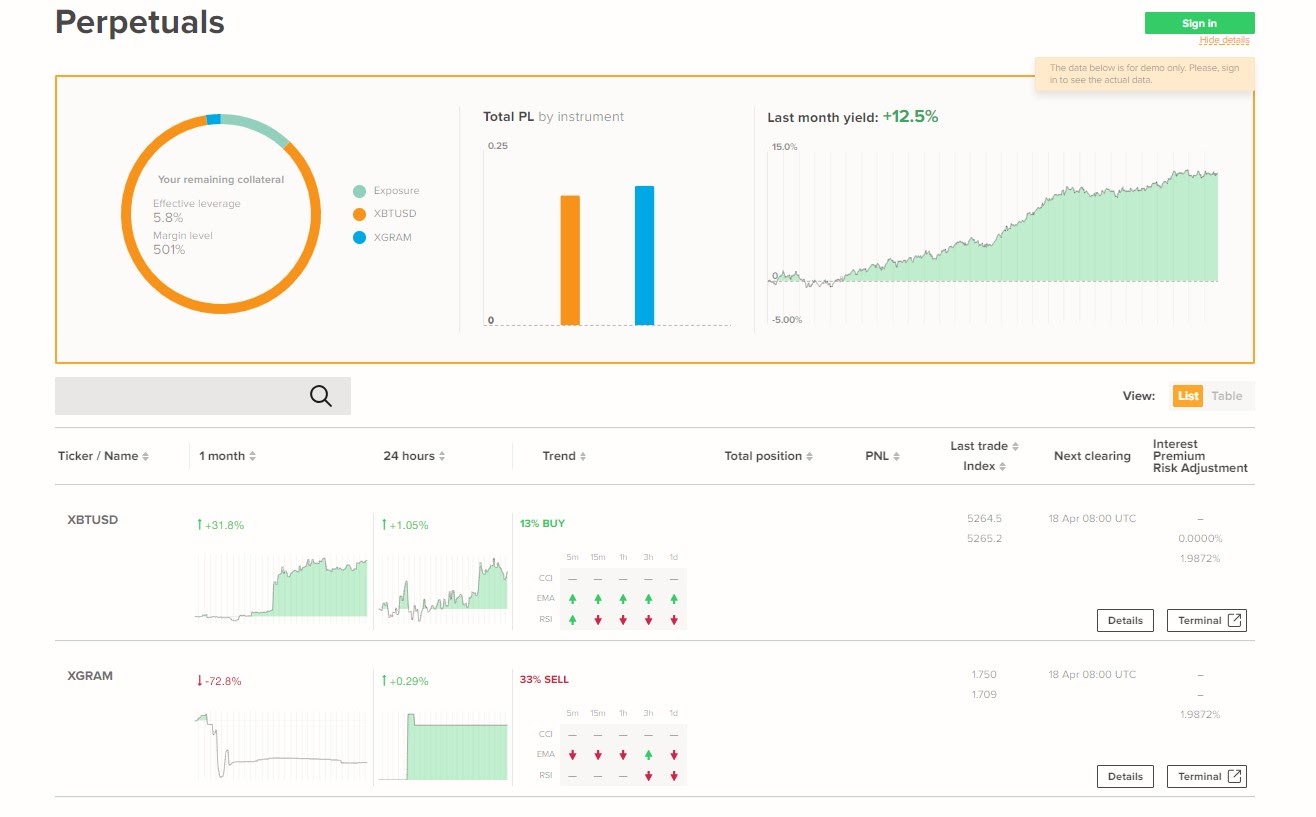Click XBTUSD orange legend dot
Image resolution: width=1316 pixels, height=817 pixels.
pyautogui.click(x=359, y=214)
